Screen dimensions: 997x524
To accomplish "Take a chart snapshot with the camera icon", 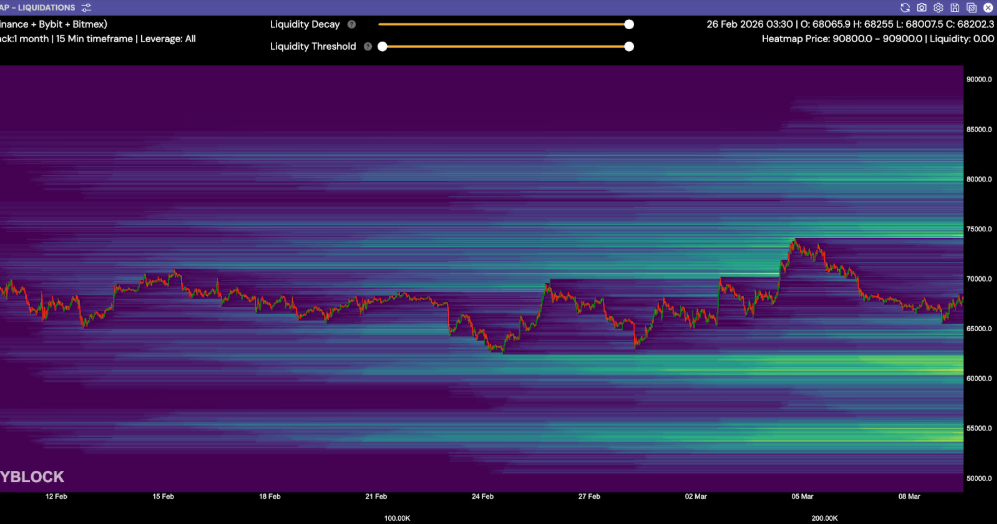I will point(921,8).
